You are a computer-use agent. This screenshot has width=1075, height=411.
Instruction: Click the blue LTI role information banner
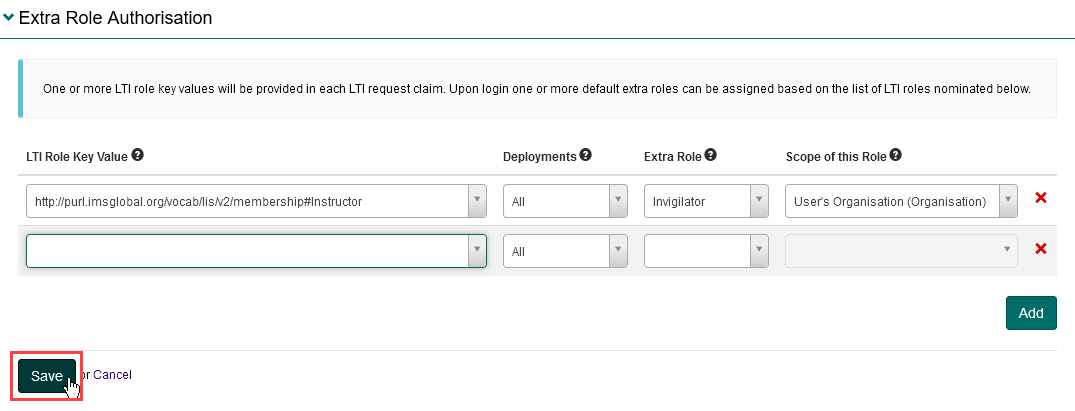pyautogui.click(x=536, y=89)
